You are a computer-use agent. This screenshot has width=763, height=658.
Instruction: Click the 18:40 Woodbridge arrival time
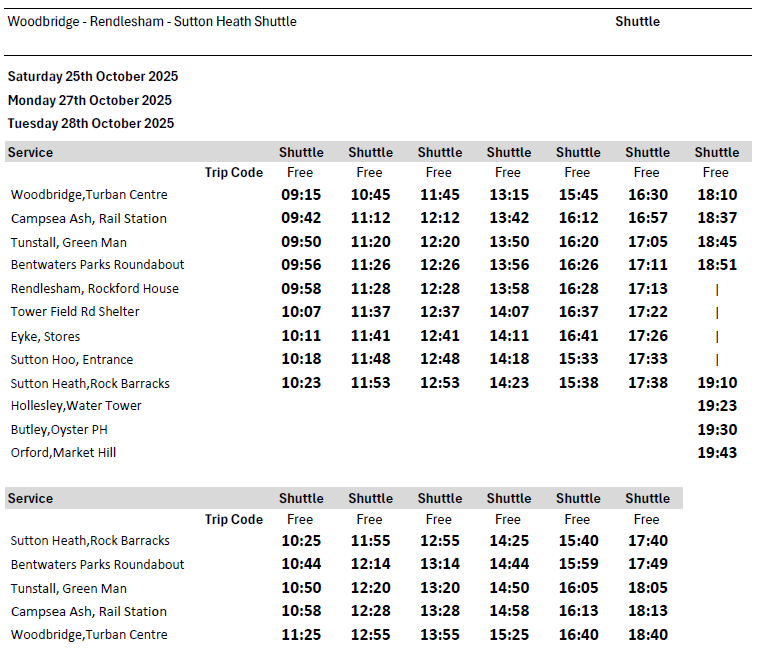647,635
